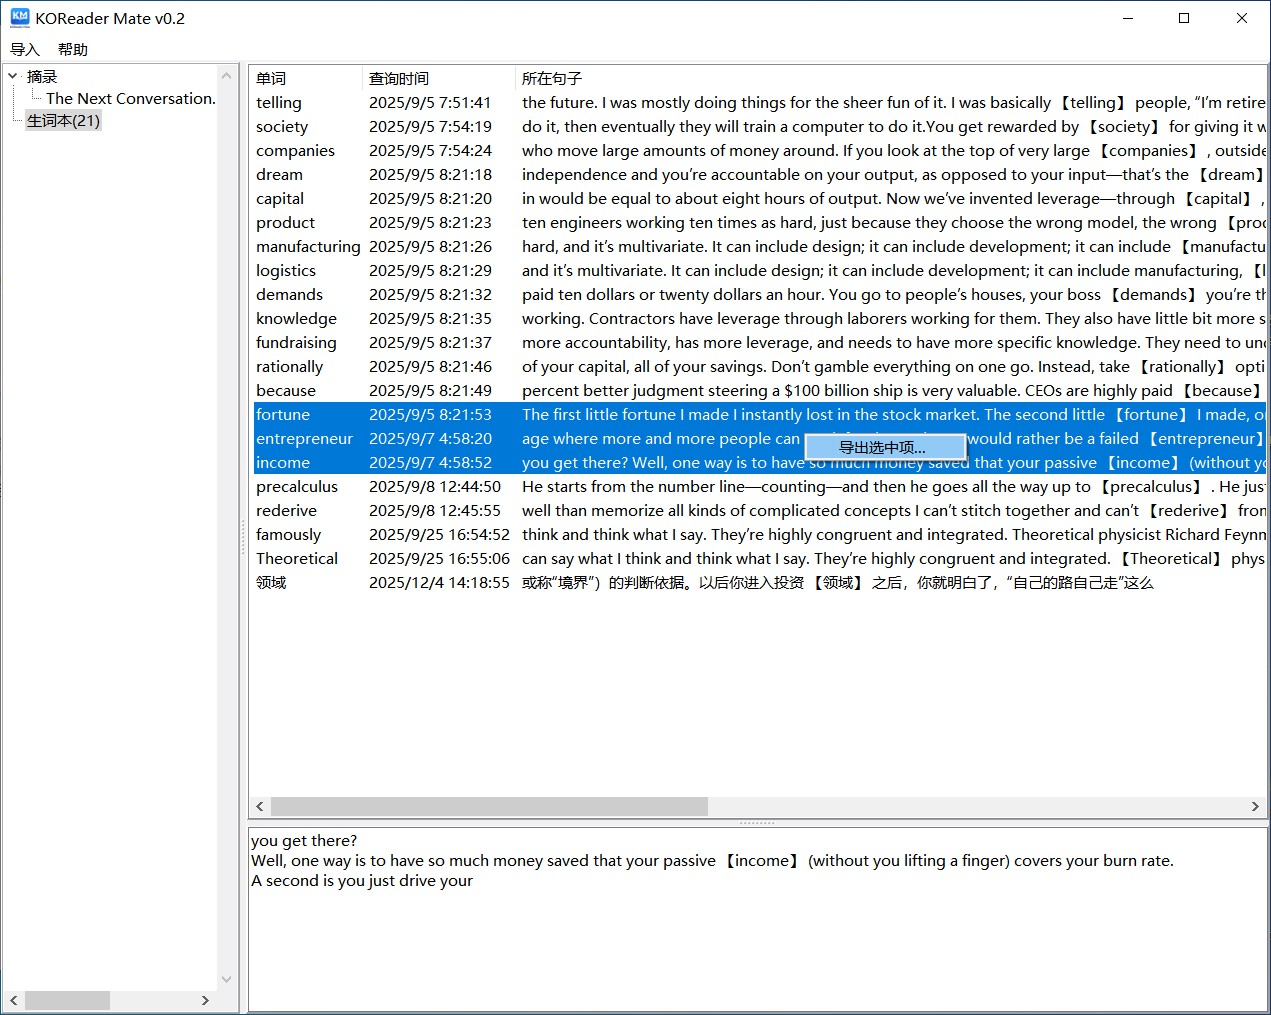Image resolution: width=1271 pixels, height=1015 pixels.
Task: Click timestamp 2025/9/25 16:54:52
Action: tap(439, 534)
